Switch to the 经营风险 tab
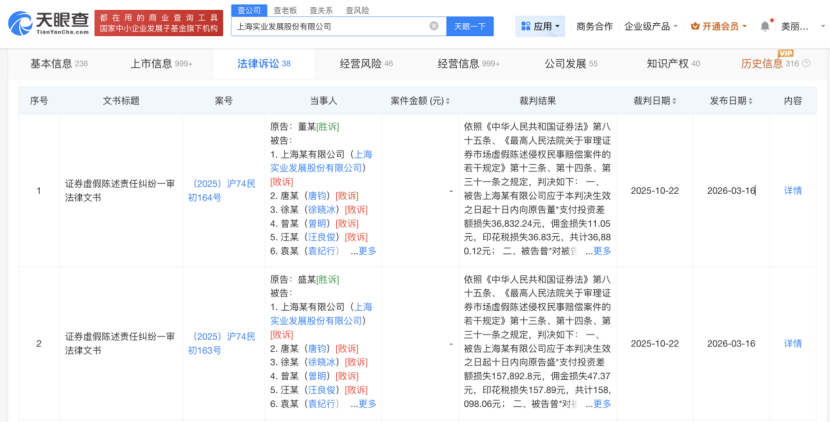This screenshot has width=830, height=422. 366,64
